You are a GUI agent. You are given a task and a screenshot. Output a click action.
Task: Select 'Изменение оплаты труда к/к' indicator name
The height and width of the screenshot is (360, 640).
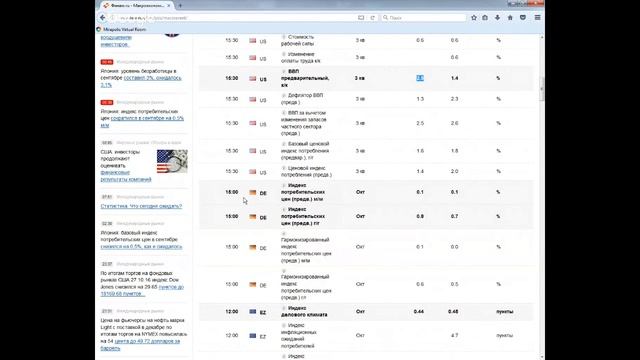point(301,57)
